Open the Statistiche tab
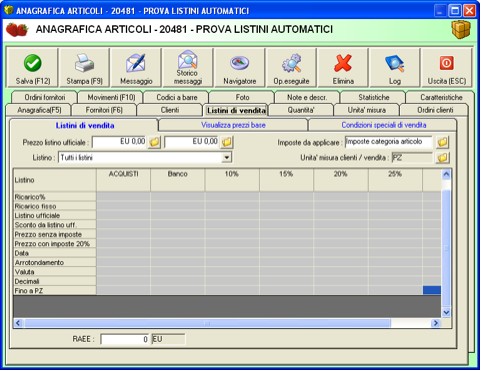The image size is (482, 371). (x=374, y=97)
